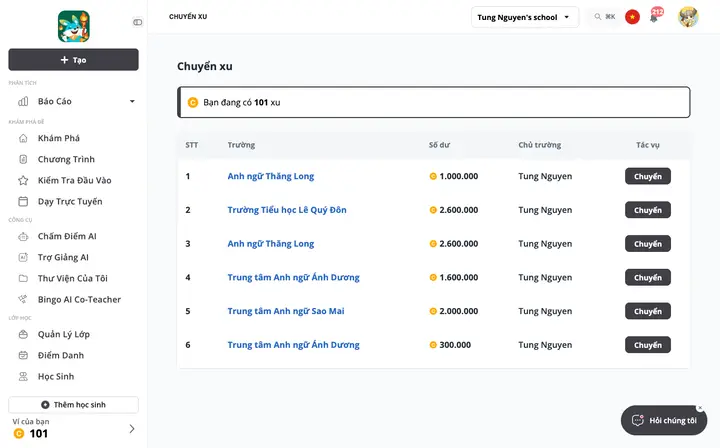Image resolution: width=720 pixels, height=448 pixels.
Task: Click chat bubble icon in help widget
Action: [x=638, y=420]
